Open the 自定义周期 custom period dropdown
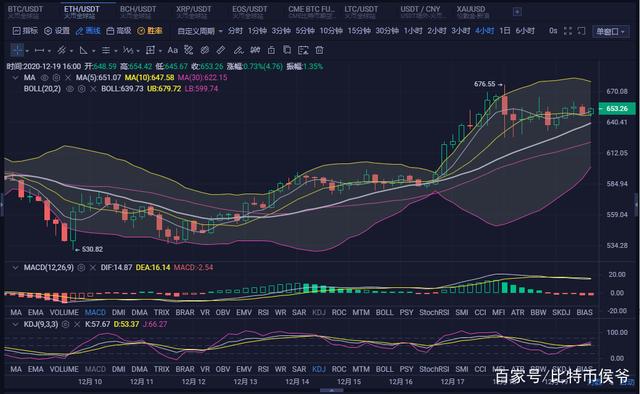The image size is (640, 394). tap(200, 31)
